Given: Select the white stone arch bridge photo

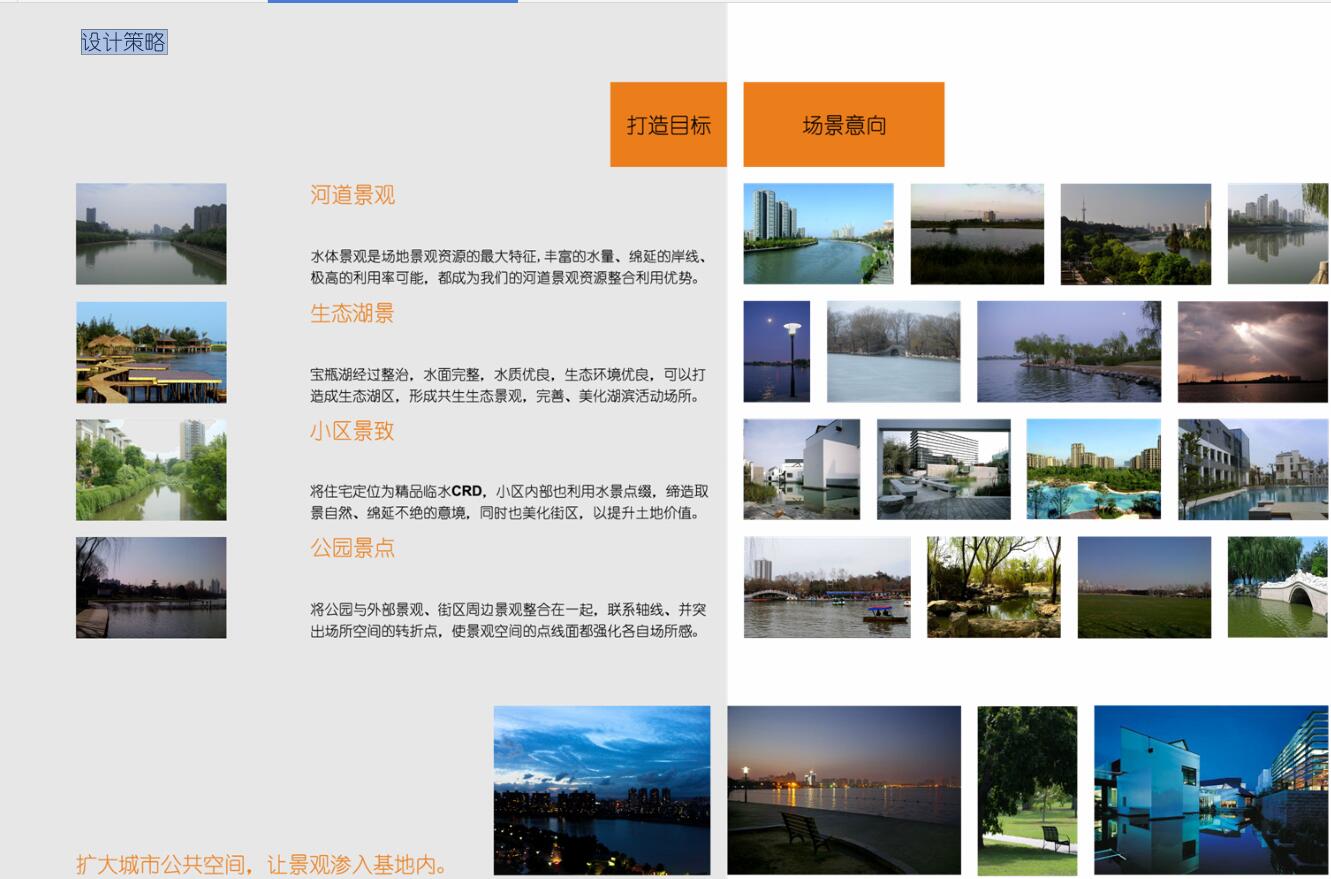Looking at the screenshot, I should pyautogui.click(x=1278, y=587).
